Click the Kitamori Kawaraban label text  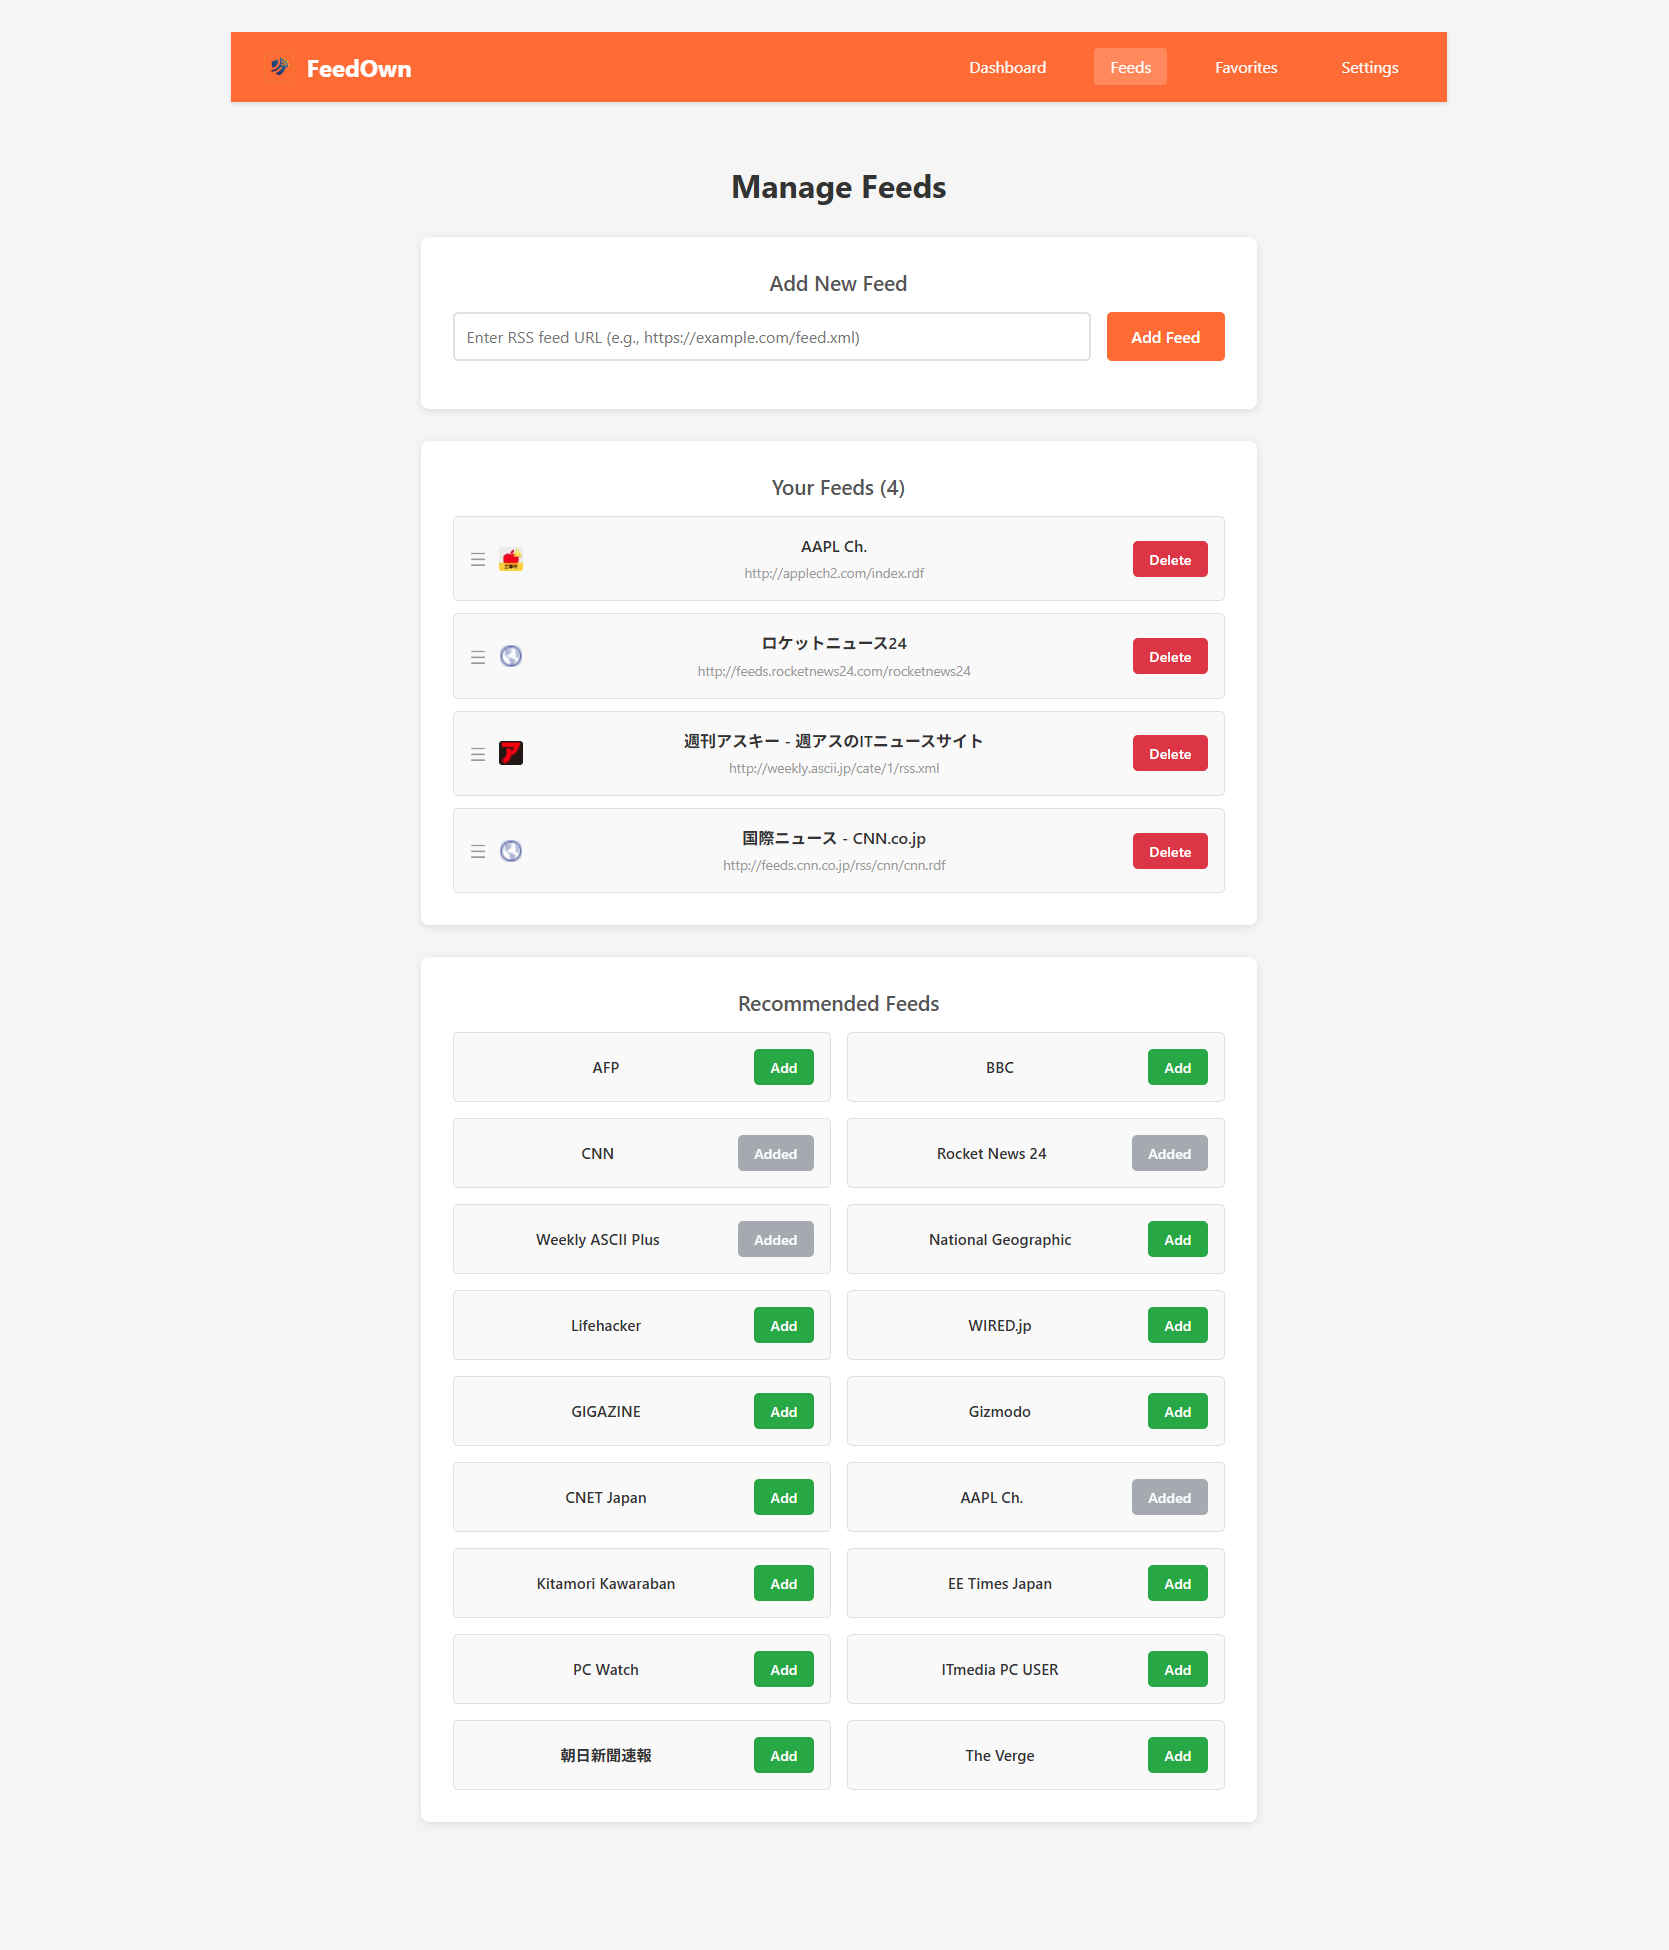pos(606,1584)
